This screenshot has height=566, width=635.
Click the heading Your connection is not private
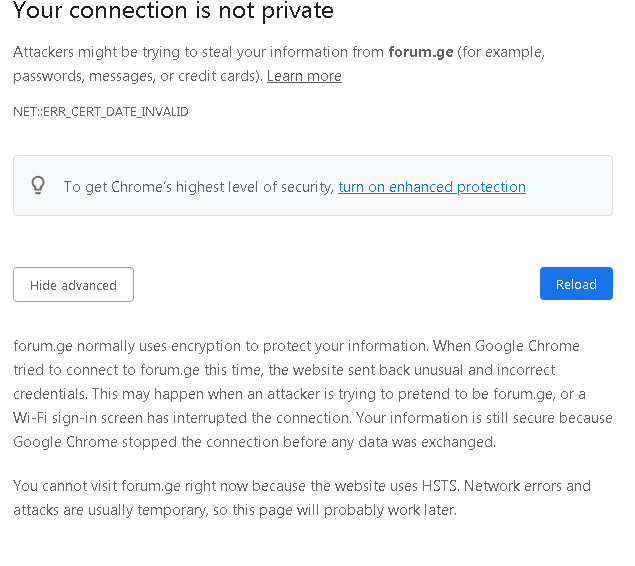173,11
